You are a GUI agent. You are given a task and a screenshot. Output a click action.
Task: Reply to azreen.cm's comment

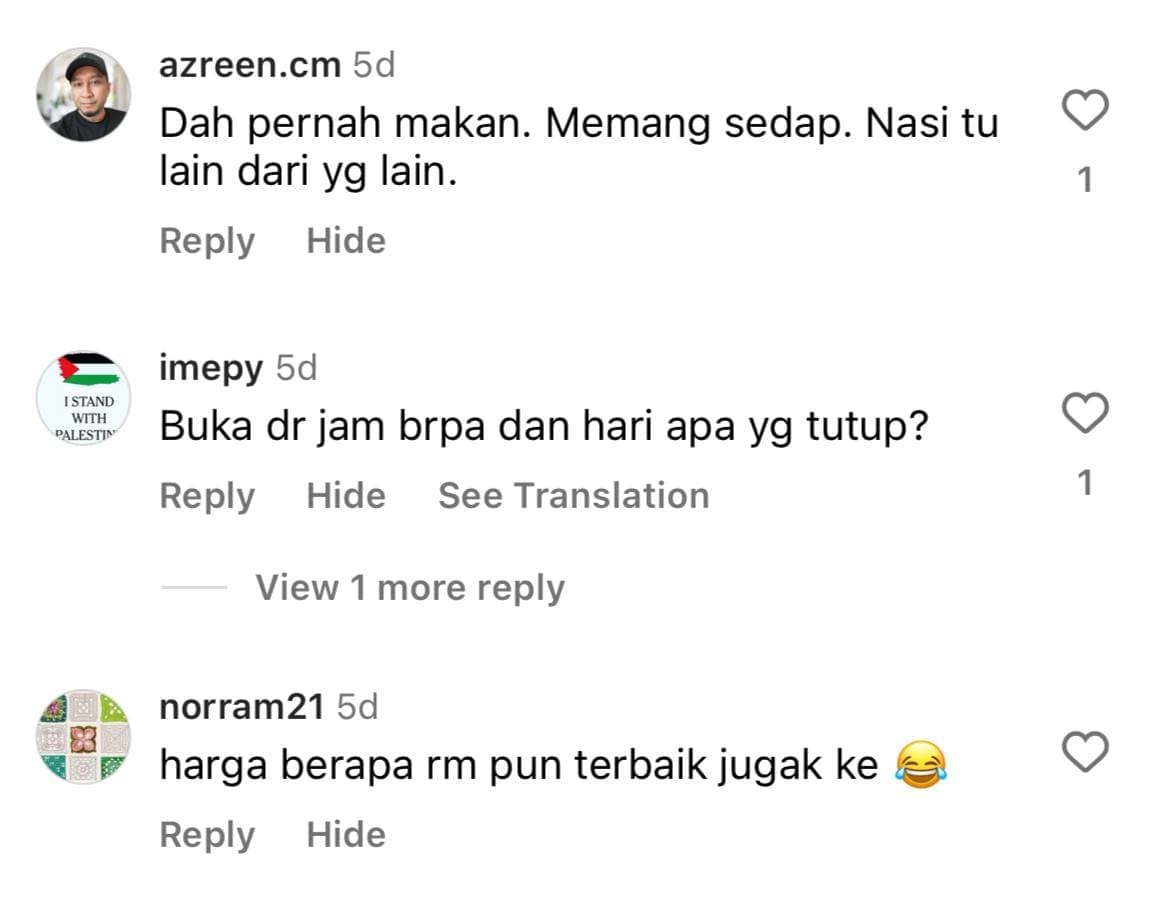[207, 241]
